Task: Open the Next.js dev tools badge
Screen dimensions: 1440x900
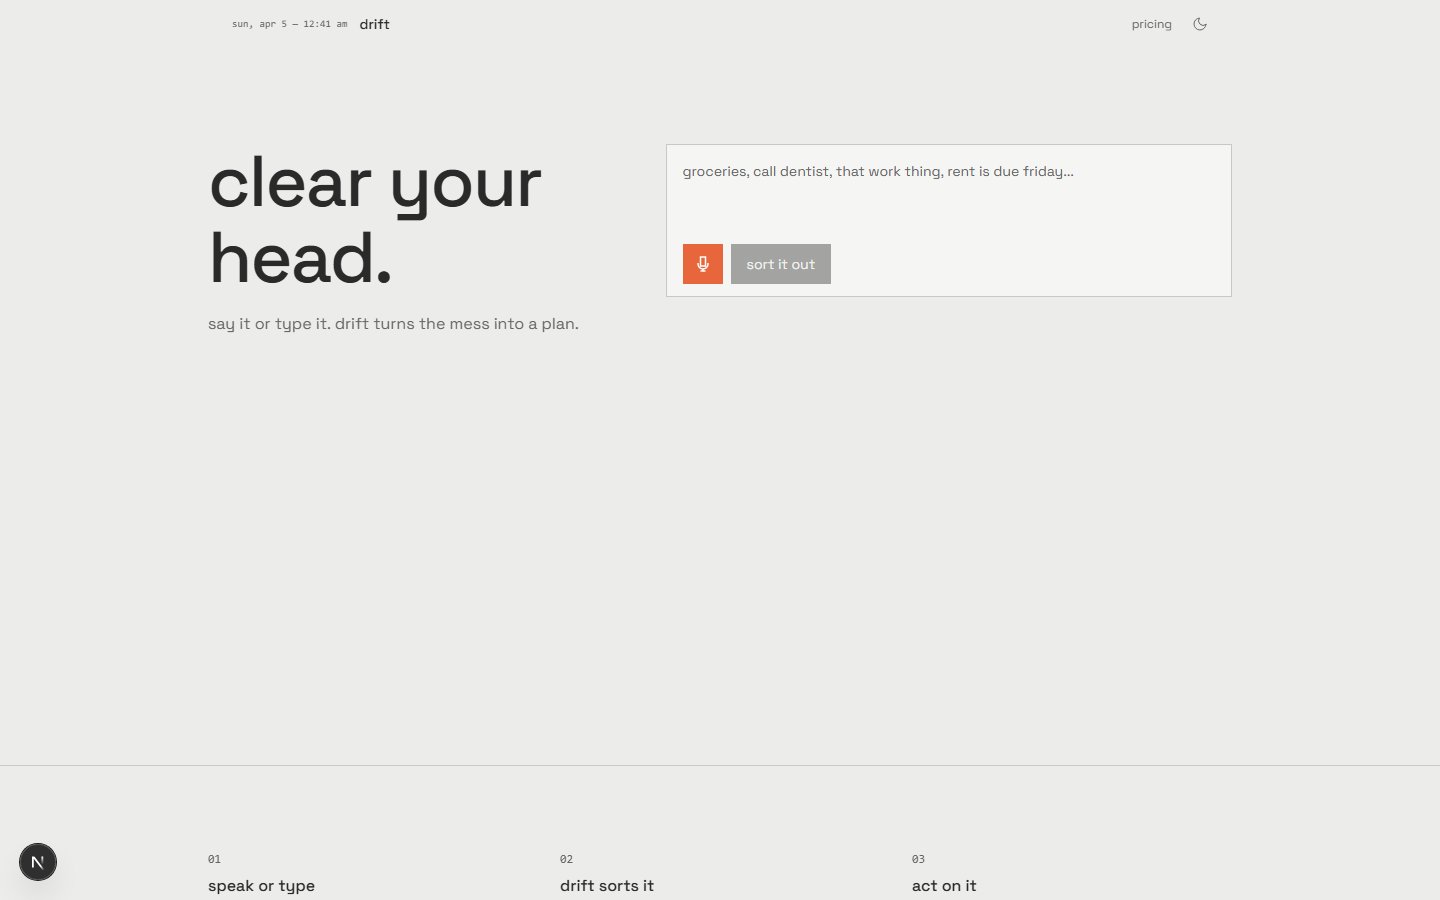Action: (38, 862)
